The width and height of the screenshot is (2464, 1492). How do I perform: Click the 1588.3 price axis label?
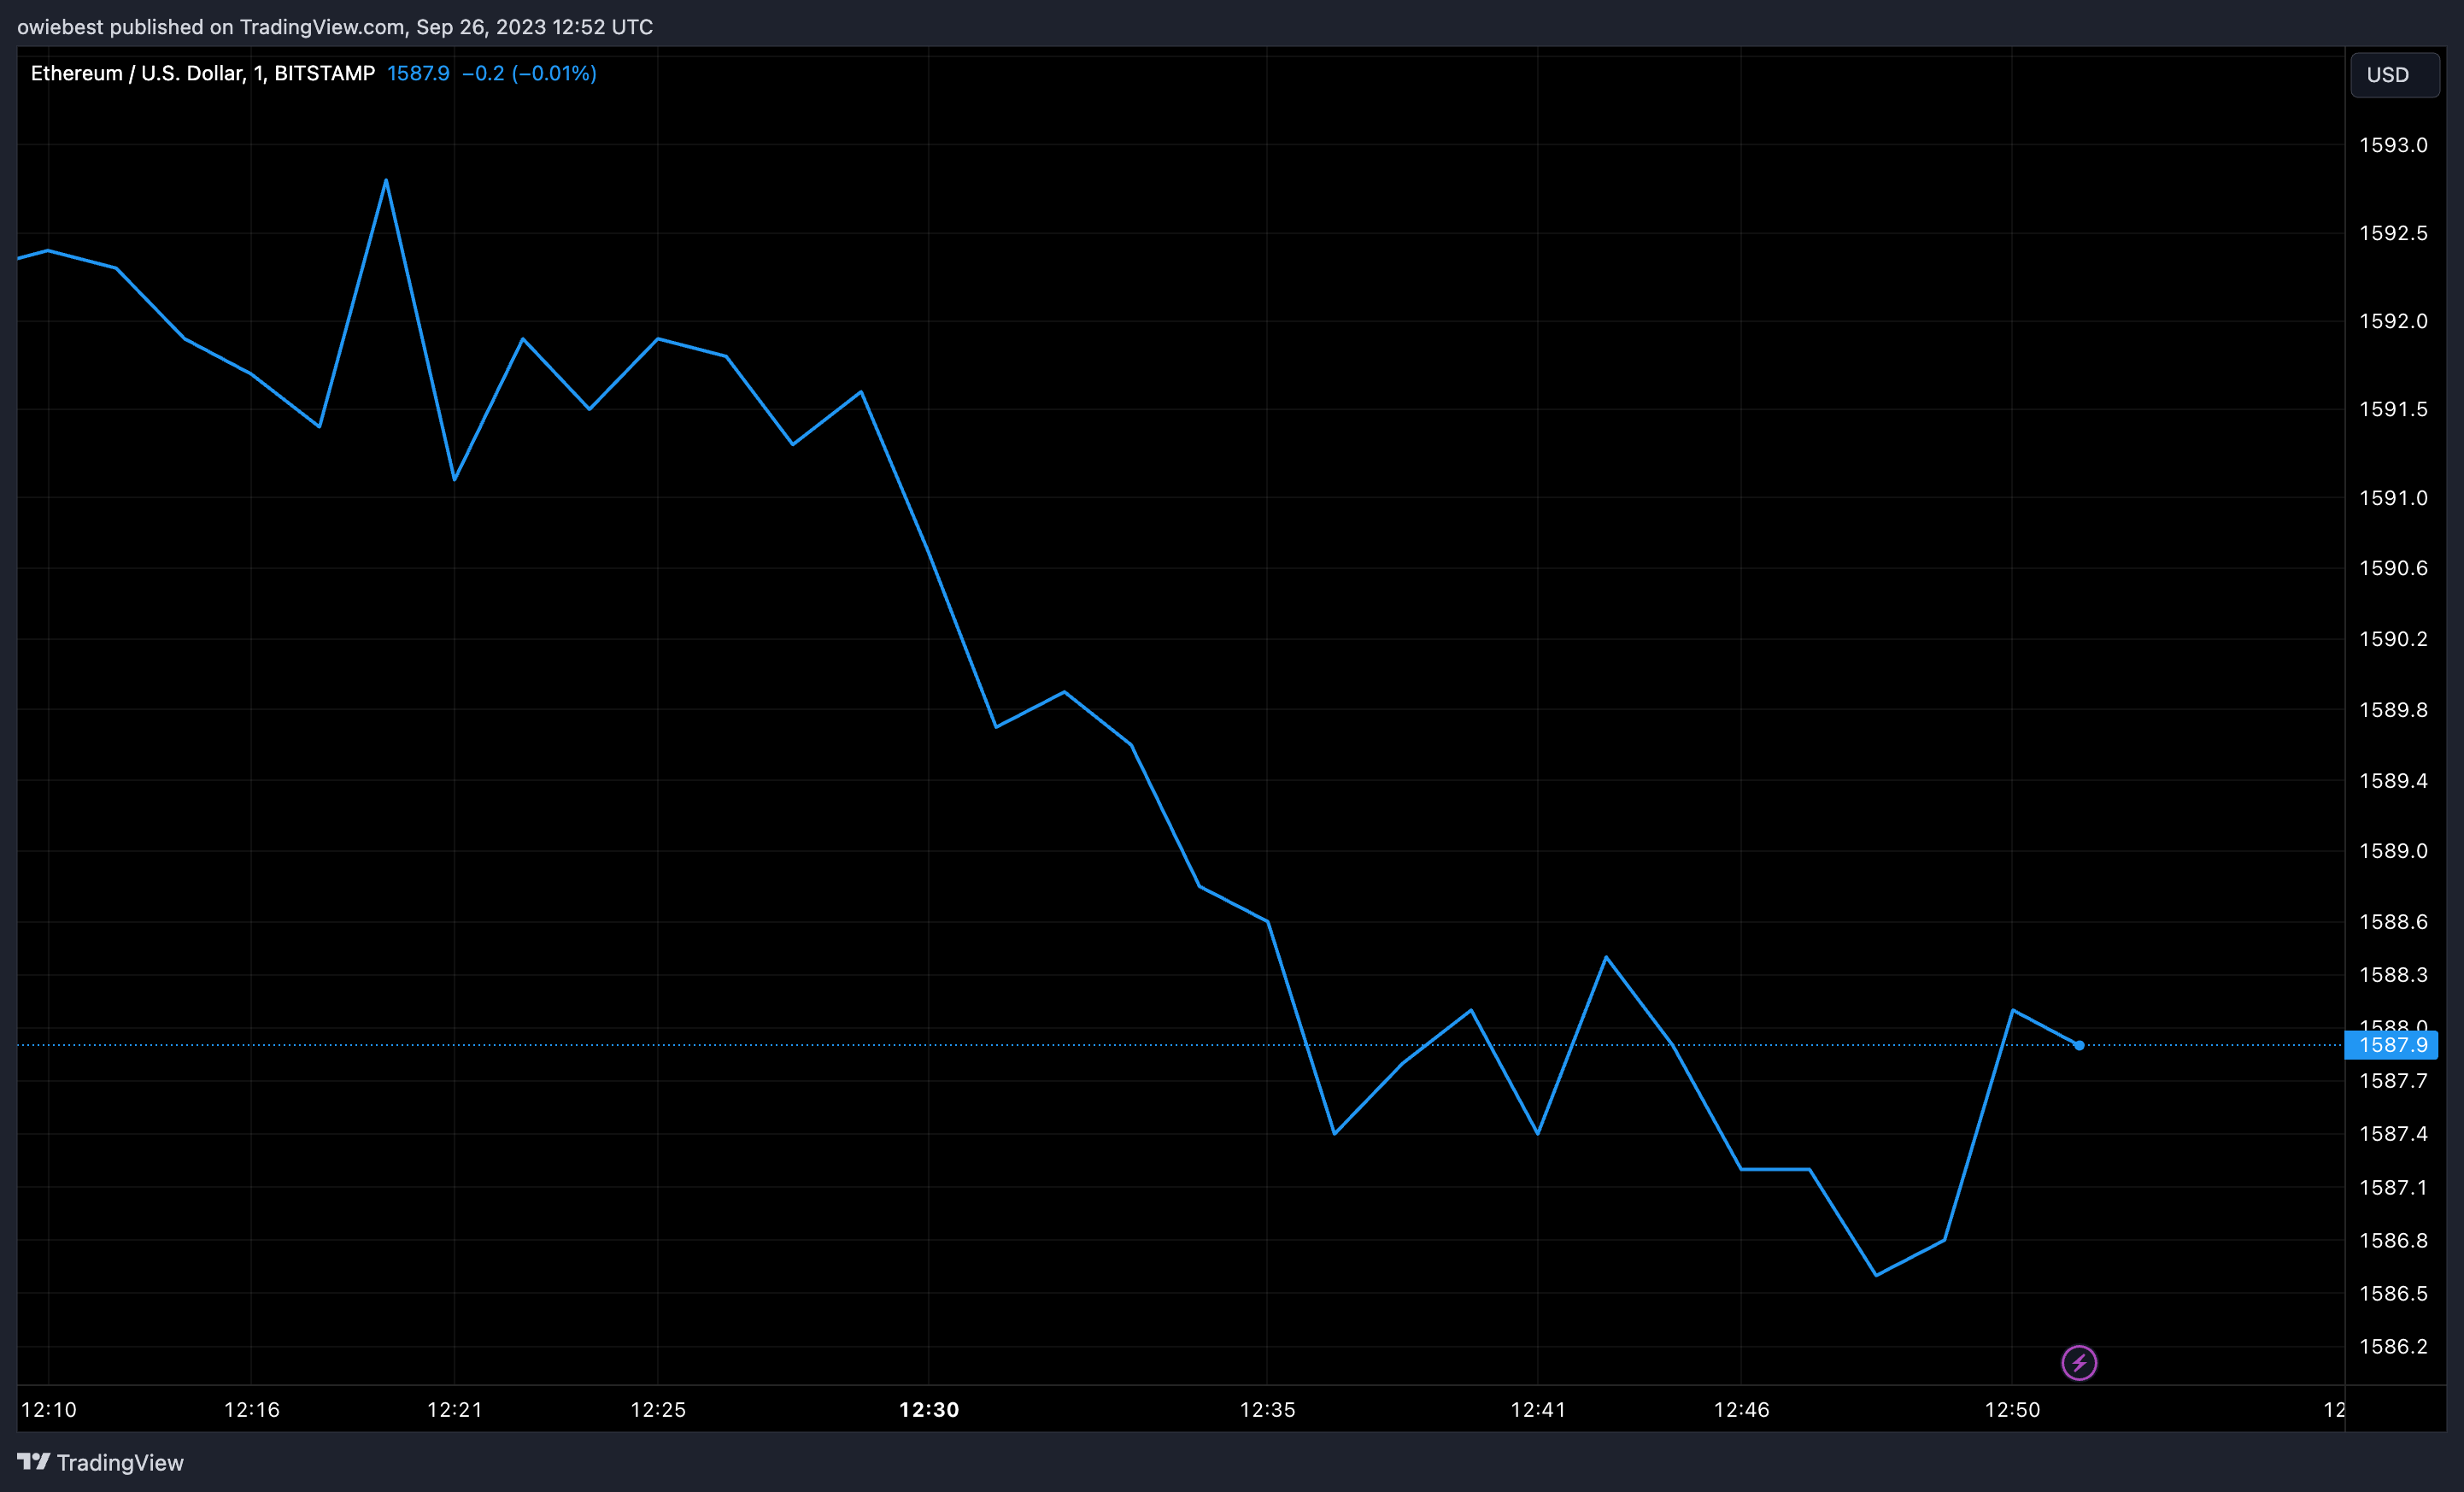2393,975
